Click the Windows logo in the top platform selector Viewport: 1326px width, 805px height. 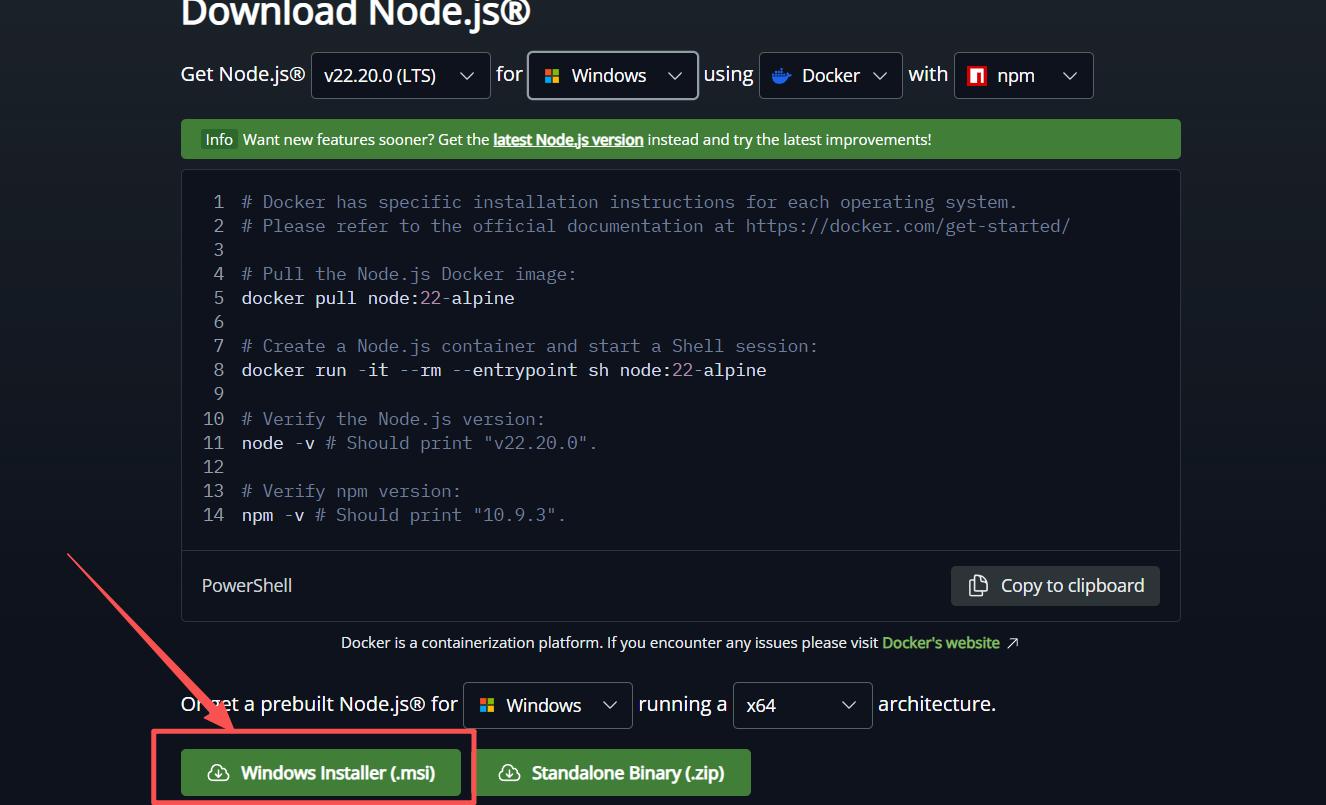(551, 76)
